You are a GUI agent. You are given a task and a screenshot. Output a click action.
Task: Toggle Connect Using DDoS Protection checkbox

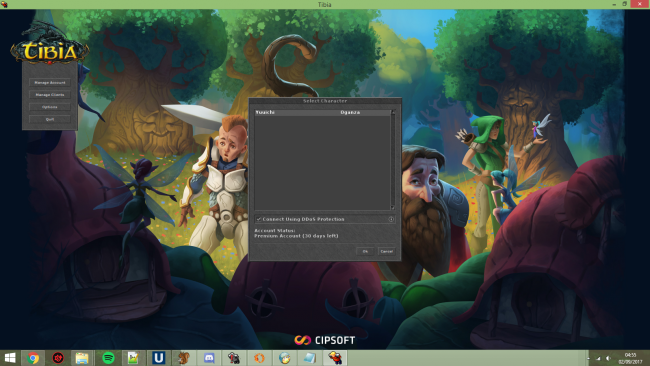point(259,219)
